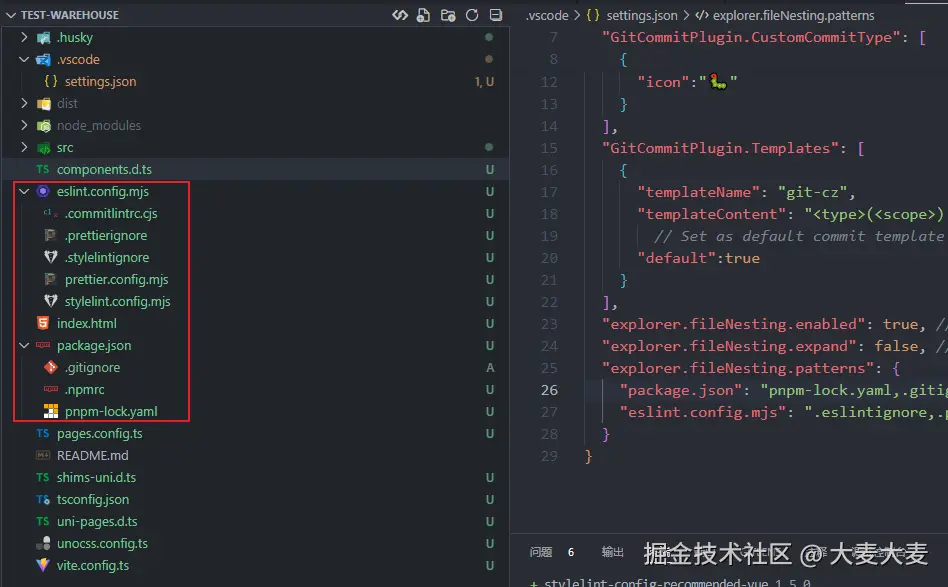The width and height of the screenshot is (948, 587).
Task: Click the commitlint icon beside .commitlintrc.cjs
Action: (x=51, y=213)
